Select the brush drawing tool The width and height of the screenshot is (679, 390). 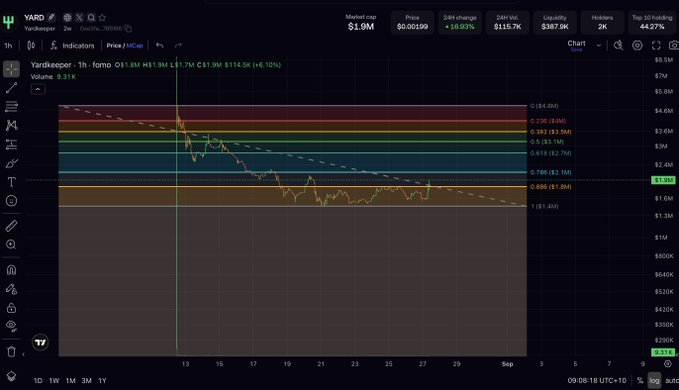(11, 163)
